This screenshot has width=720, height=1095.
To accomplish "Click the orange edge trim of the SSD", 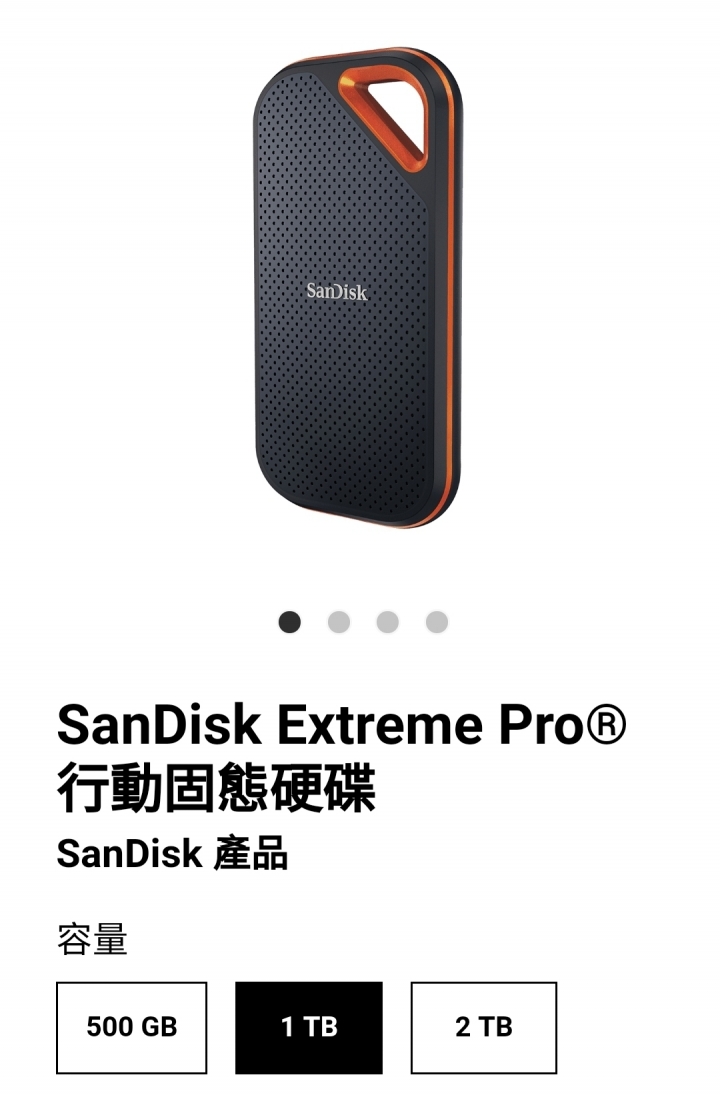I will 449,293.
